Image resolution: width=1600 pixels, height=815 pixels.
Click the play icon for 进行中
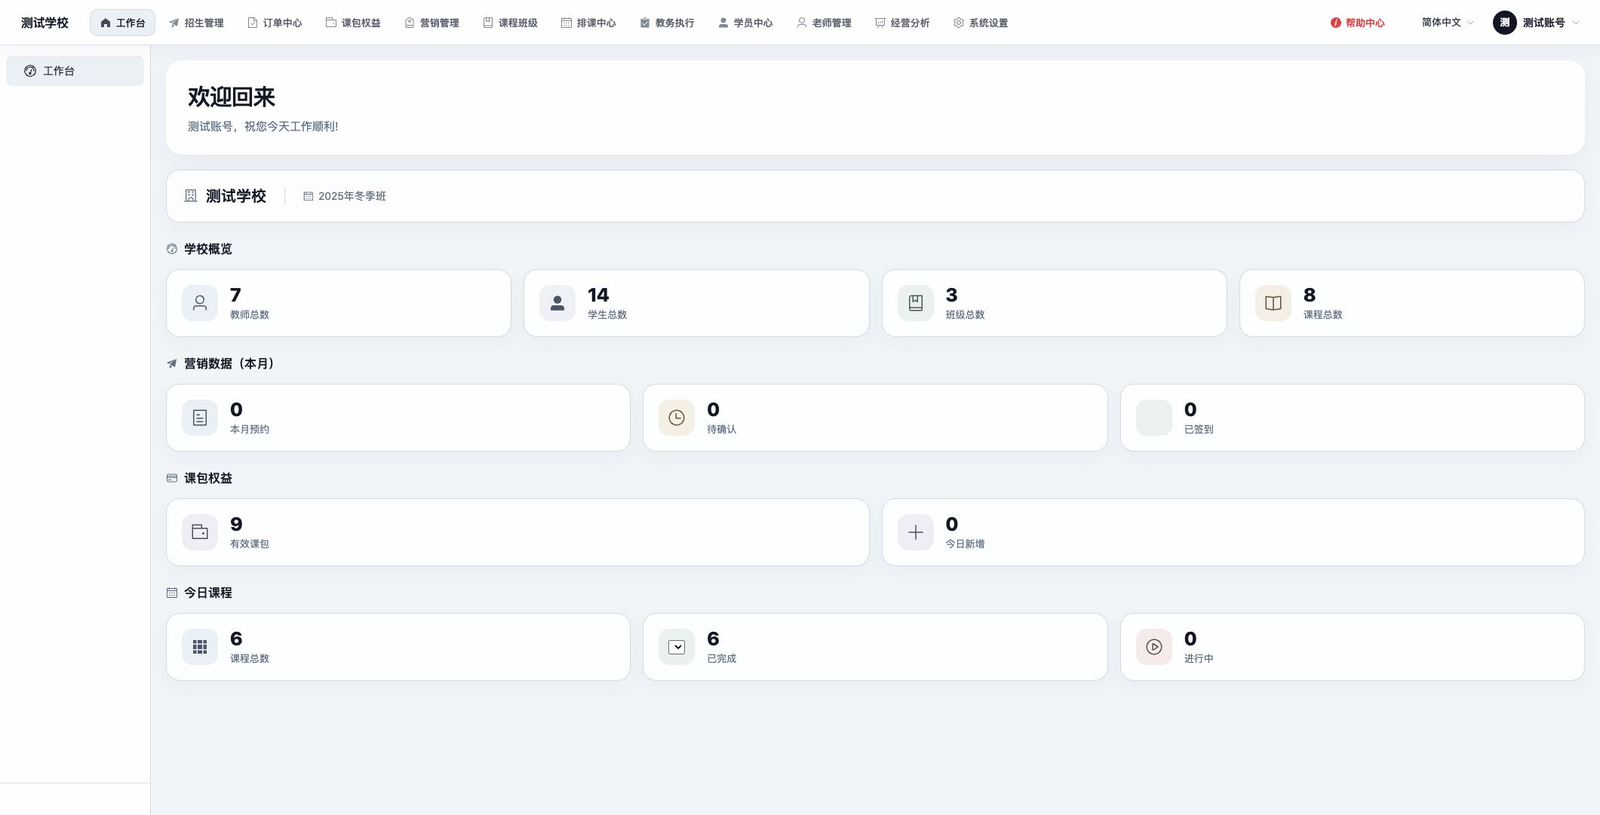click(1154, 647)
